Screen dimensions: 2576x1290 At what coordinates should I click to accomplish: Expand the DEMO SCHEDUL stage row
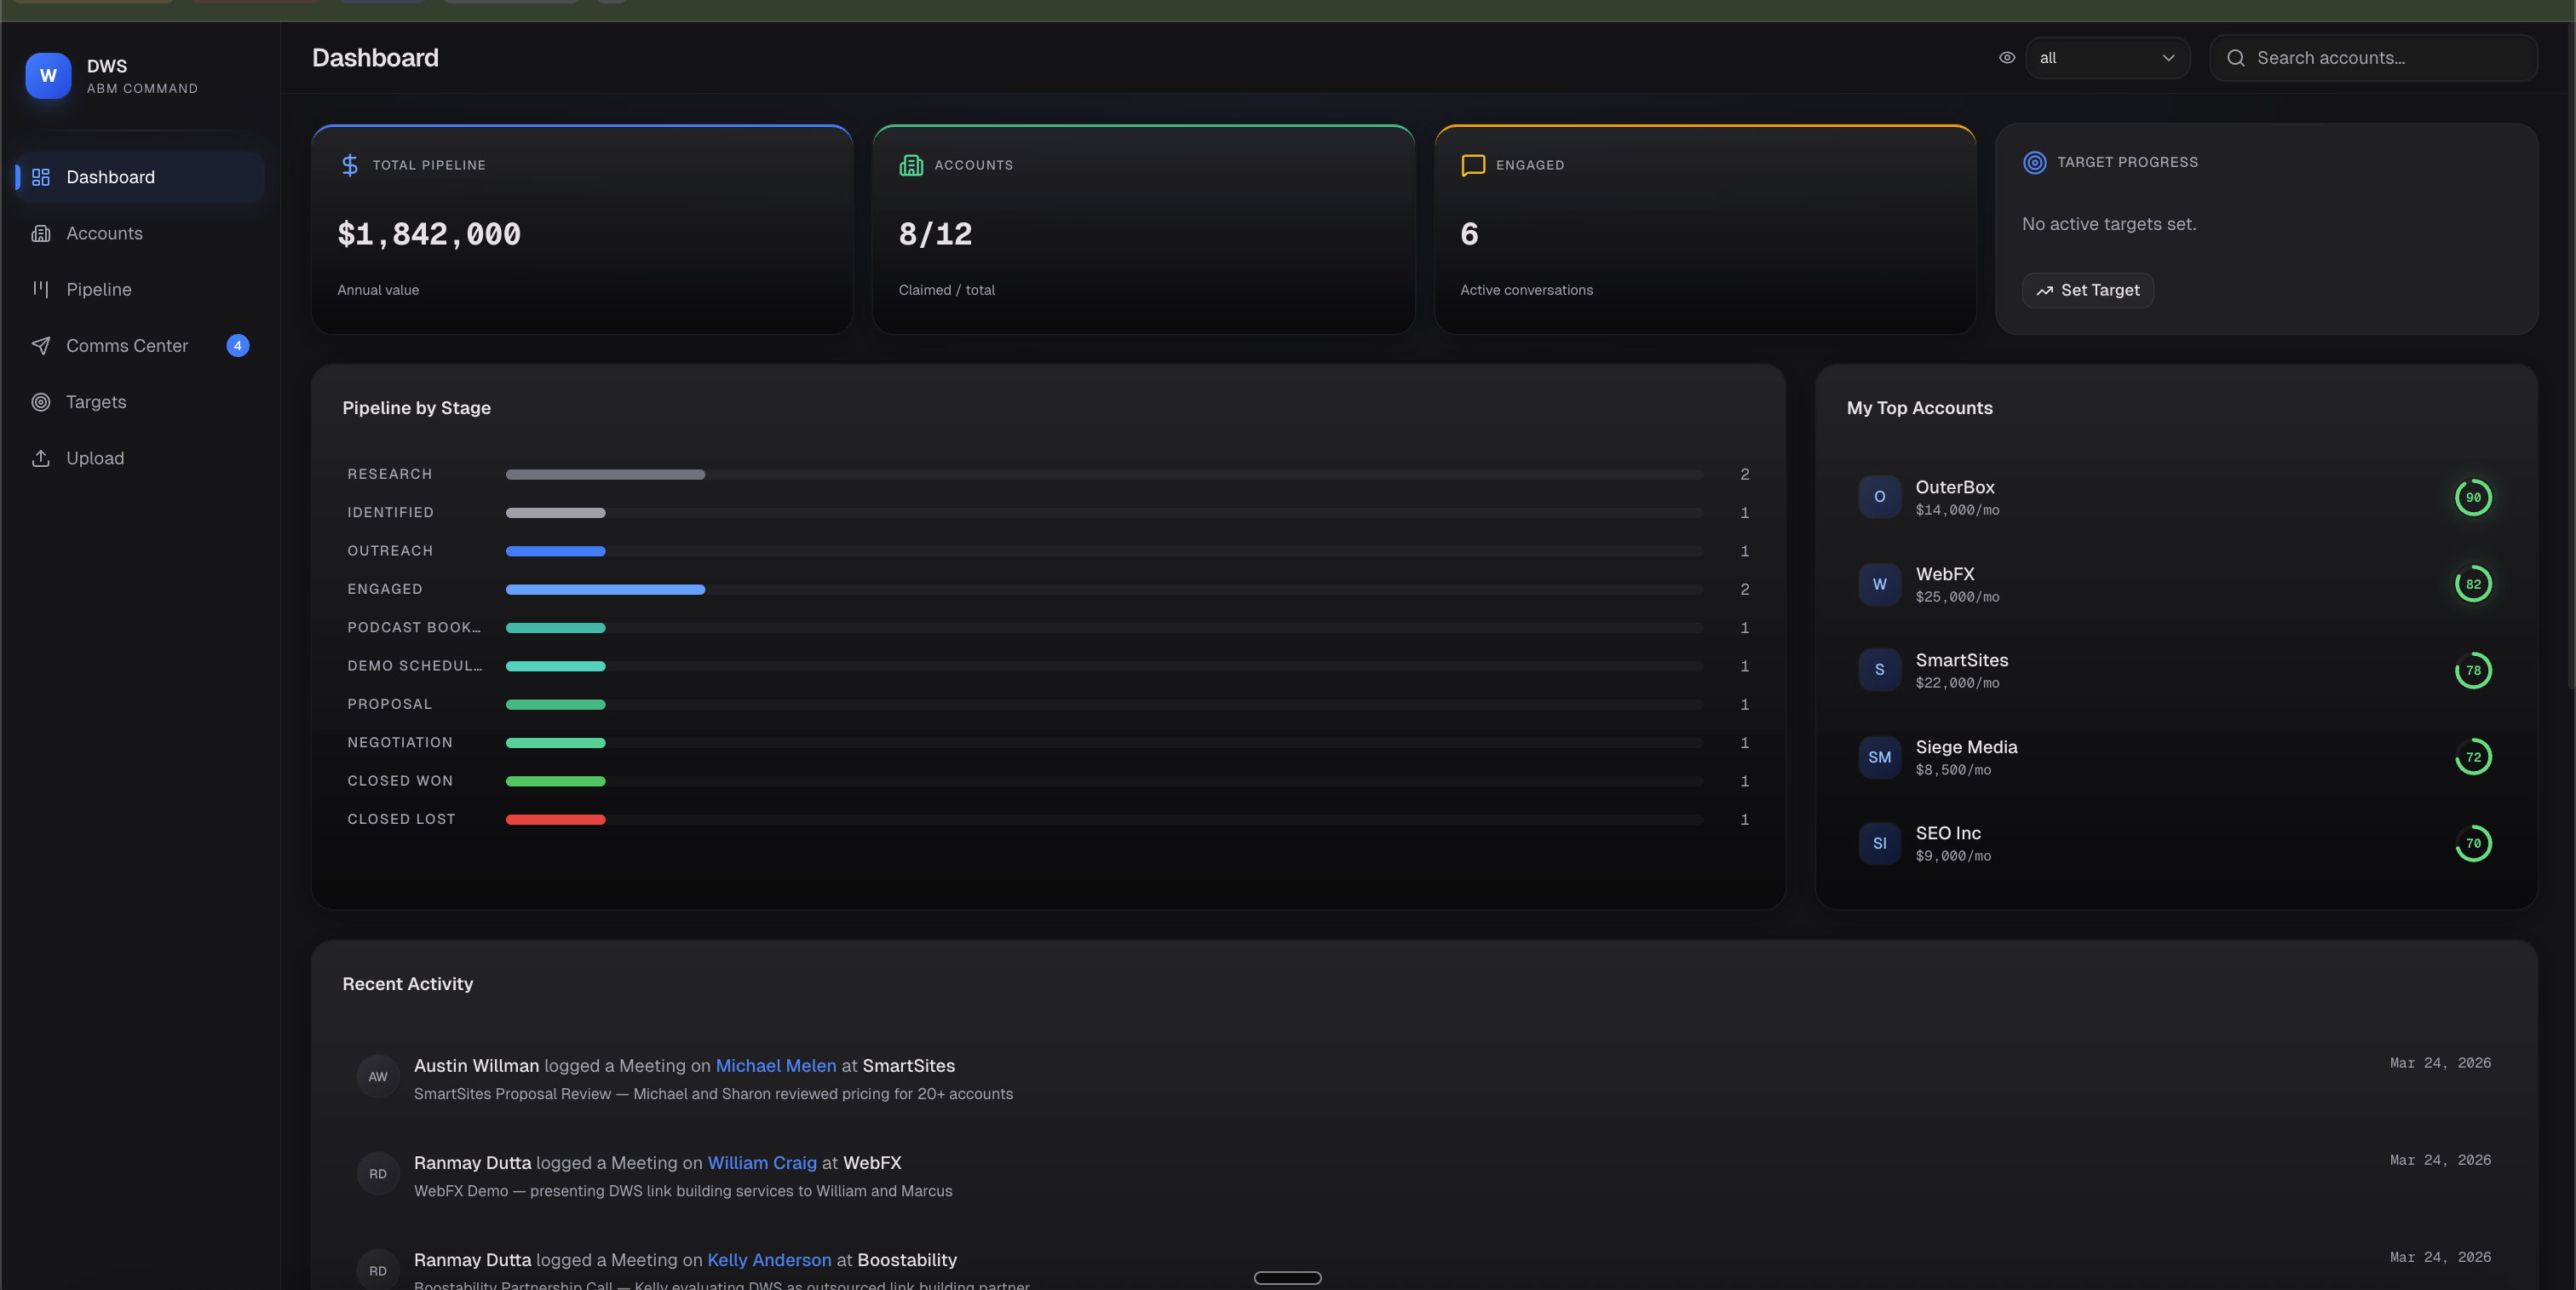click(x=414, y=665)
